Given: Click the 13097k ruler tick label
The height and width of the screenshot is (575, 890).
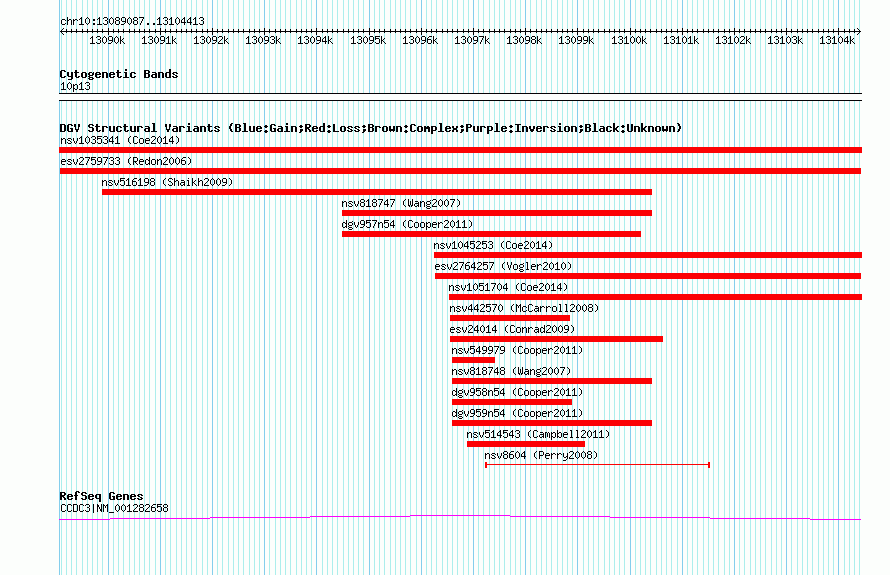Looking at the screenshot, I should click(x=472, y=40).
